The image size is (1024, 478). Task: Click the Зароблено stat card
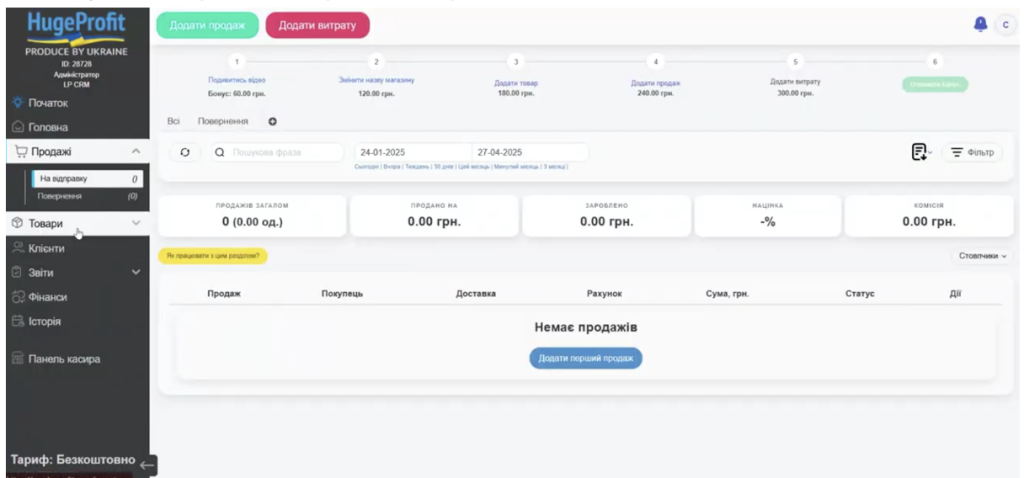(x=607, y=215)
